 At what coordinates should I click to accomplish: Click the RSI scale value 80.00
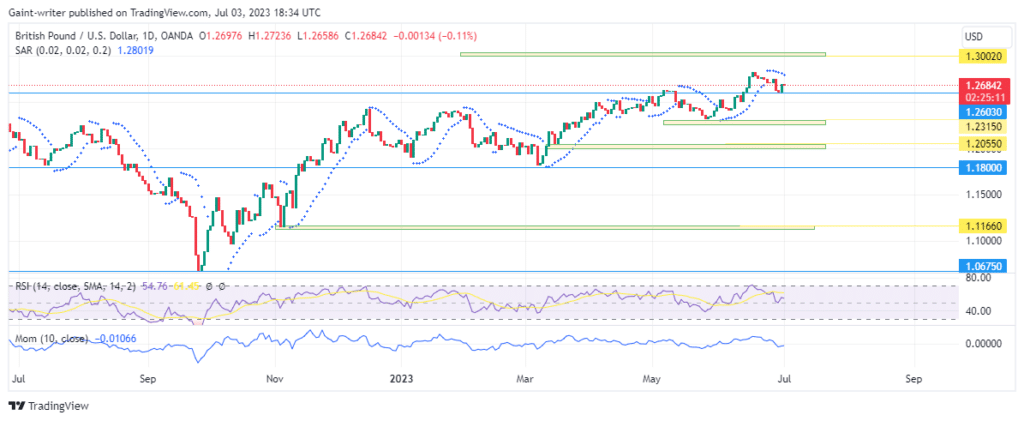(x=978, y=277)
